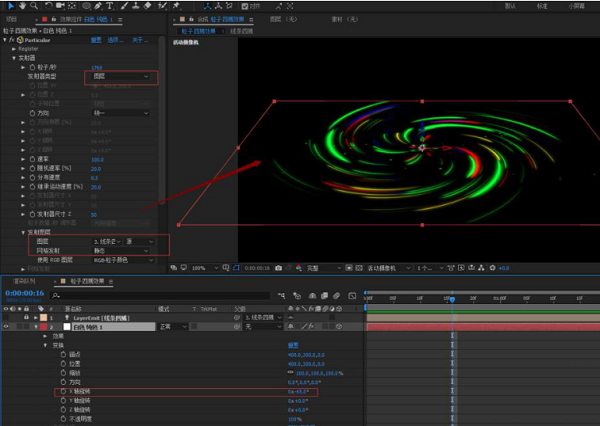Select the Type text tool

110,6
